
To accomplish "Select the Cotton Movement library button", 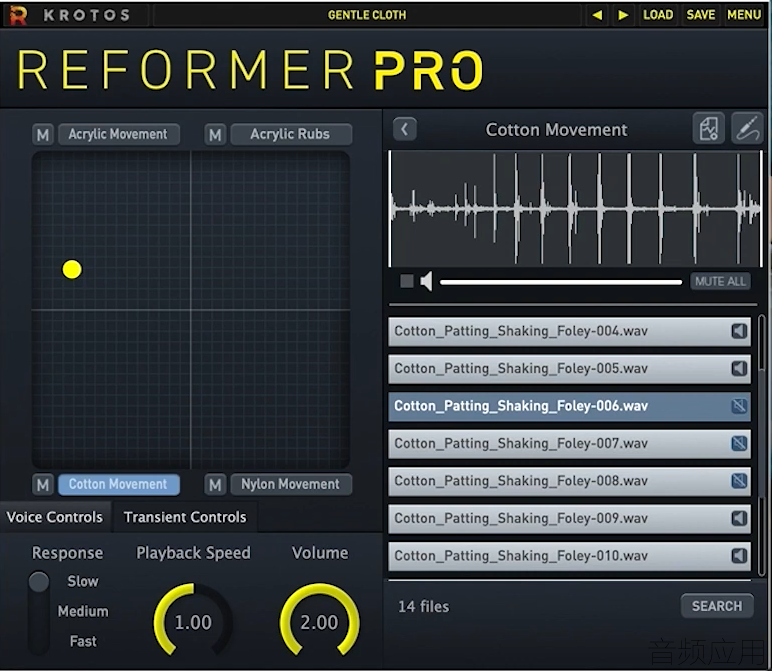I will point(119,484).
